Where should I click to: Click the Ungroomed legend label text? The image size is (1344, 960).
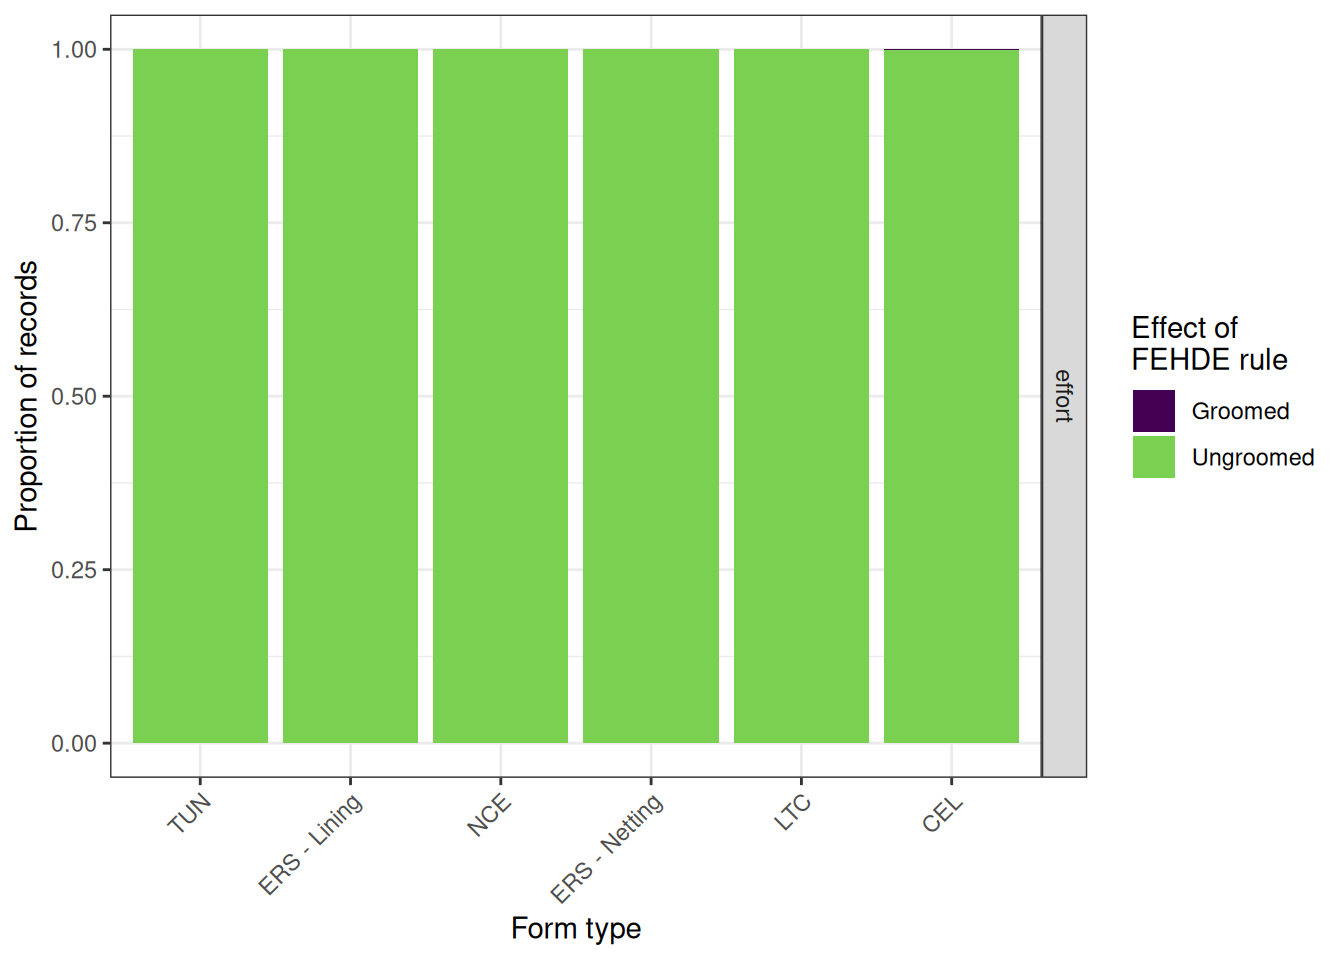[1253, 457]
